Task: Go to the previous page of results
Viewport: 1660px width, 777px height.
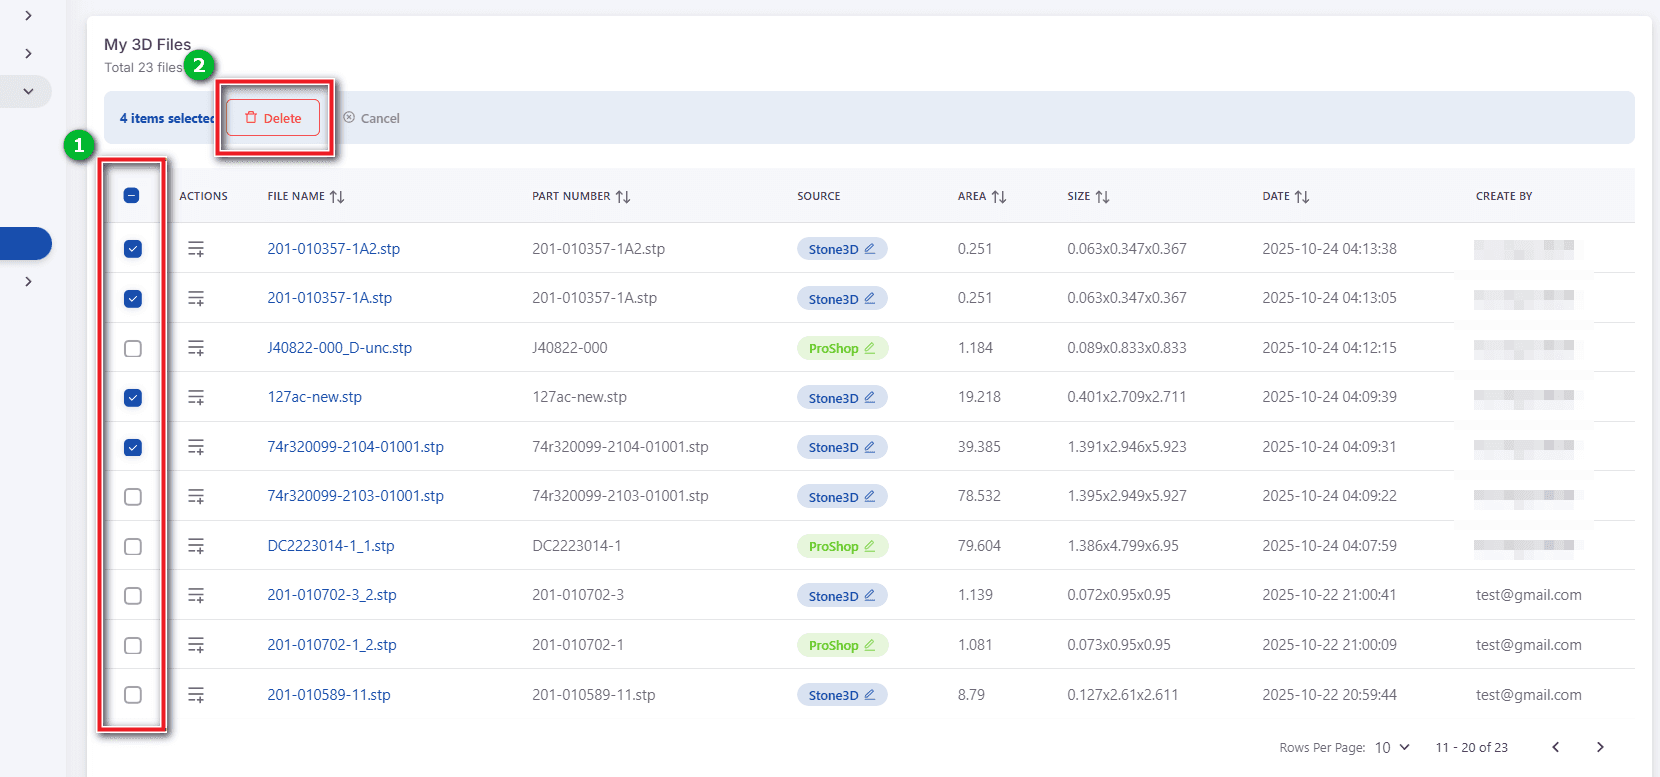Action: (1555, 747)
